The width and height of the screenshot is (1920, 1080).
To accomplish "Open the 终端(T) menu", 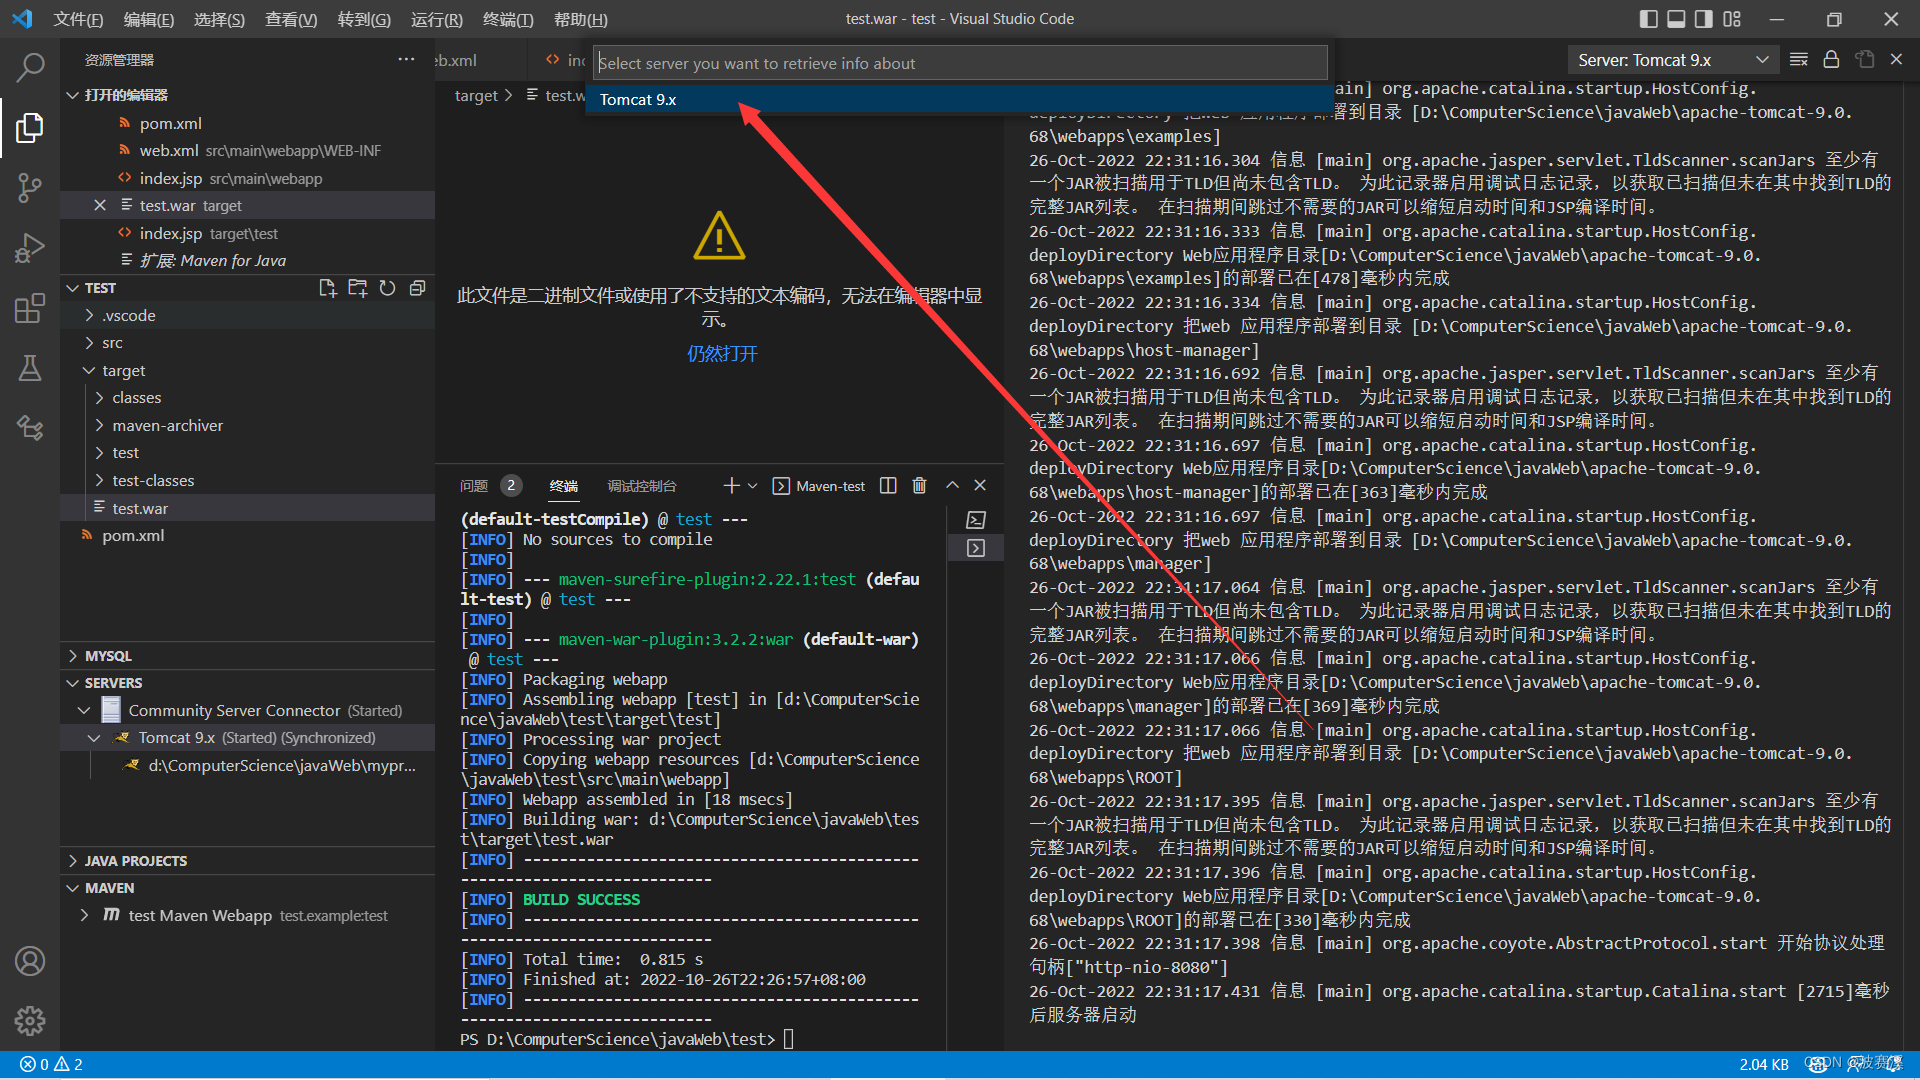I will pos(508,19).
